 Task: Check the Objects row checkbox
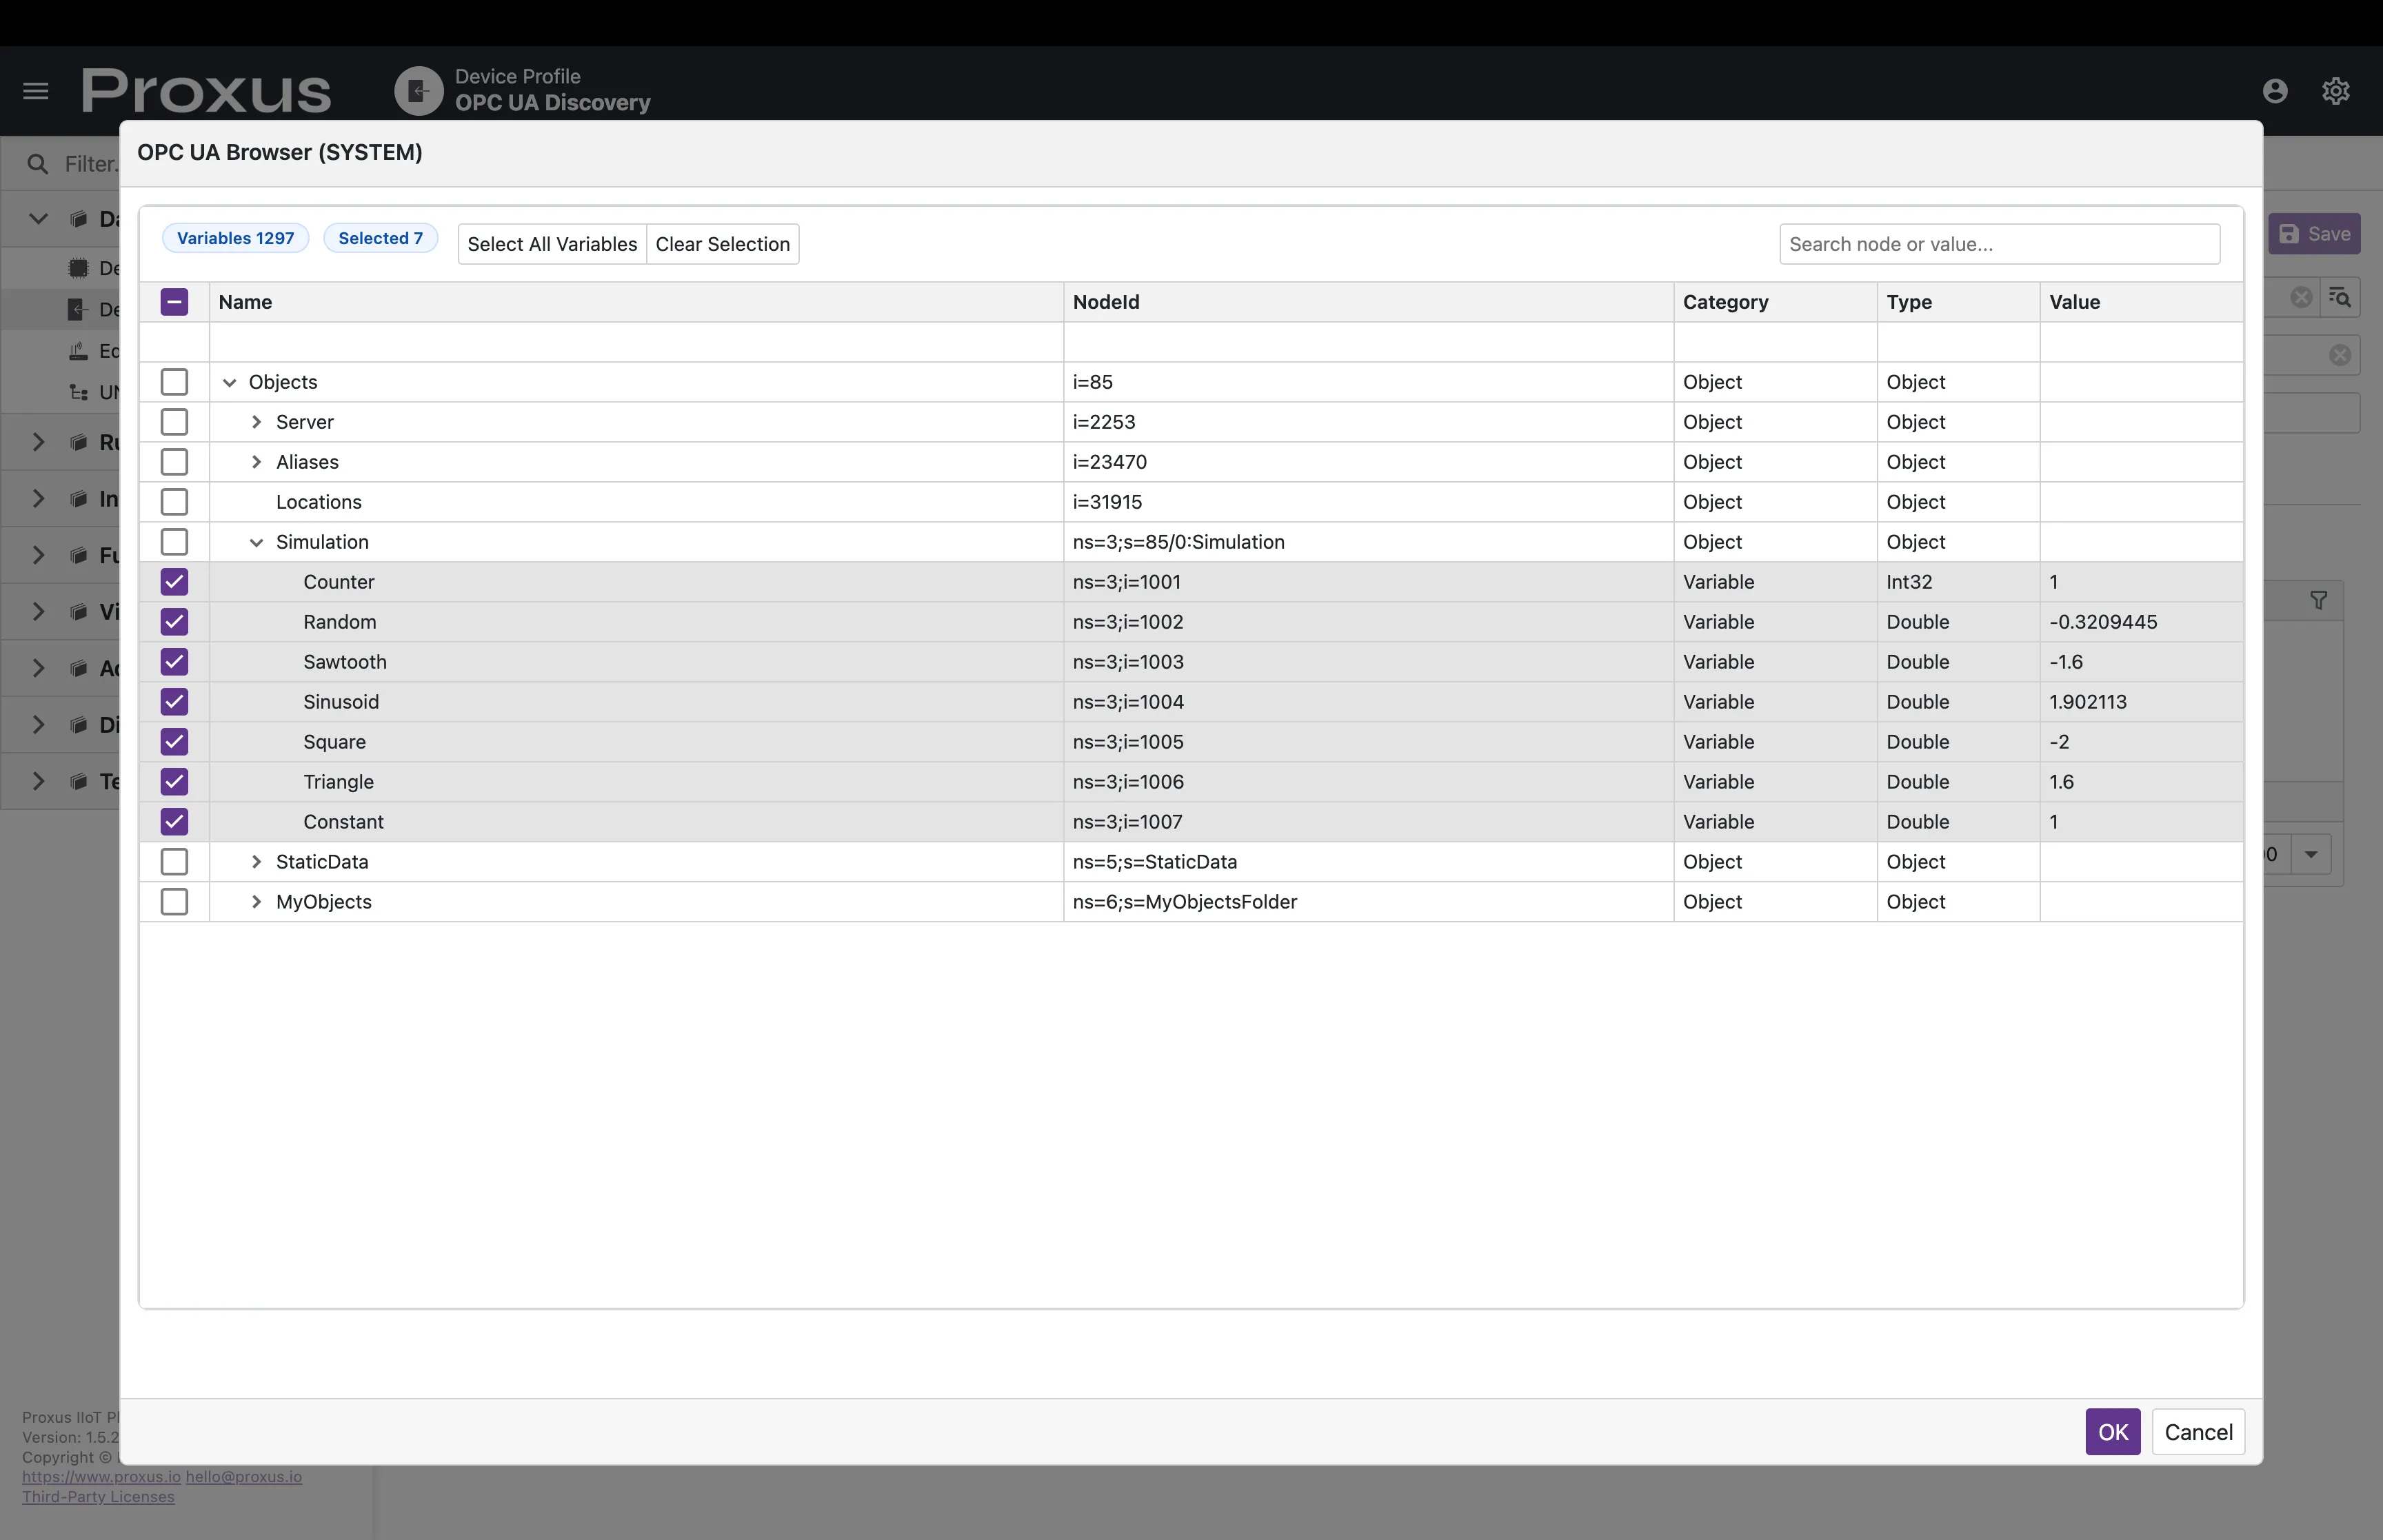[x=174, y=381]
